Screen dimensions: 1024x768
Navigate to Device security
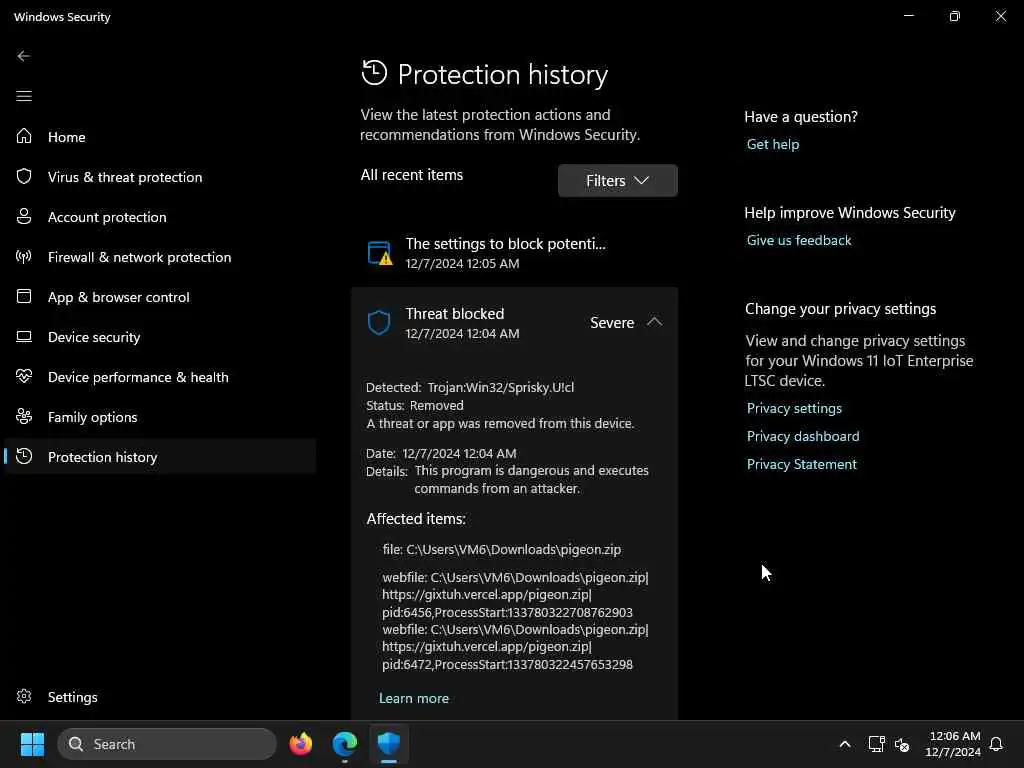point(94,337)
